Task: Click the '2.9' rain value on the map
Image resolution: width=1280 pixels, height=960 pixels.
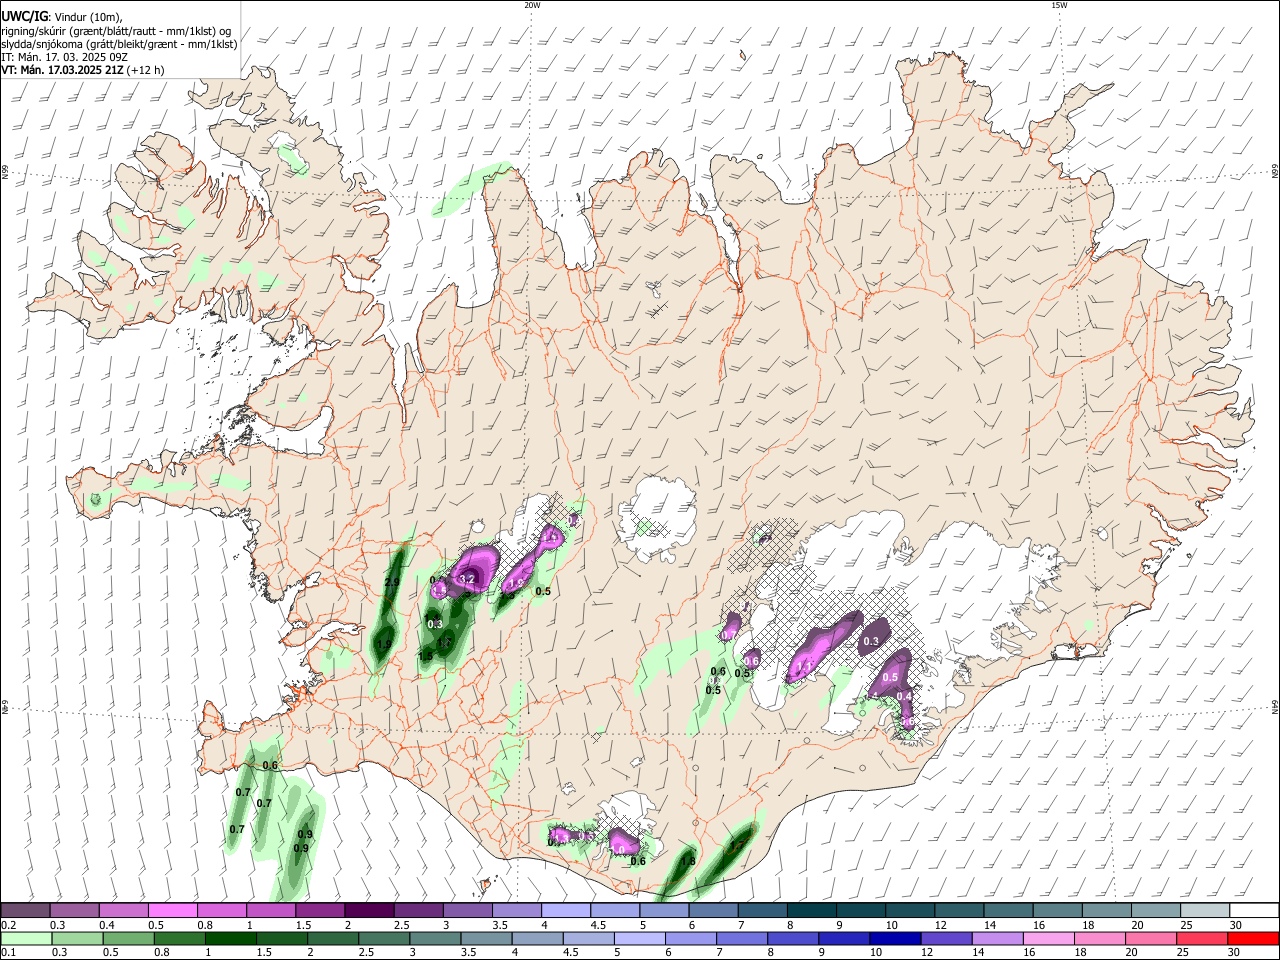Action: (392, 583)
